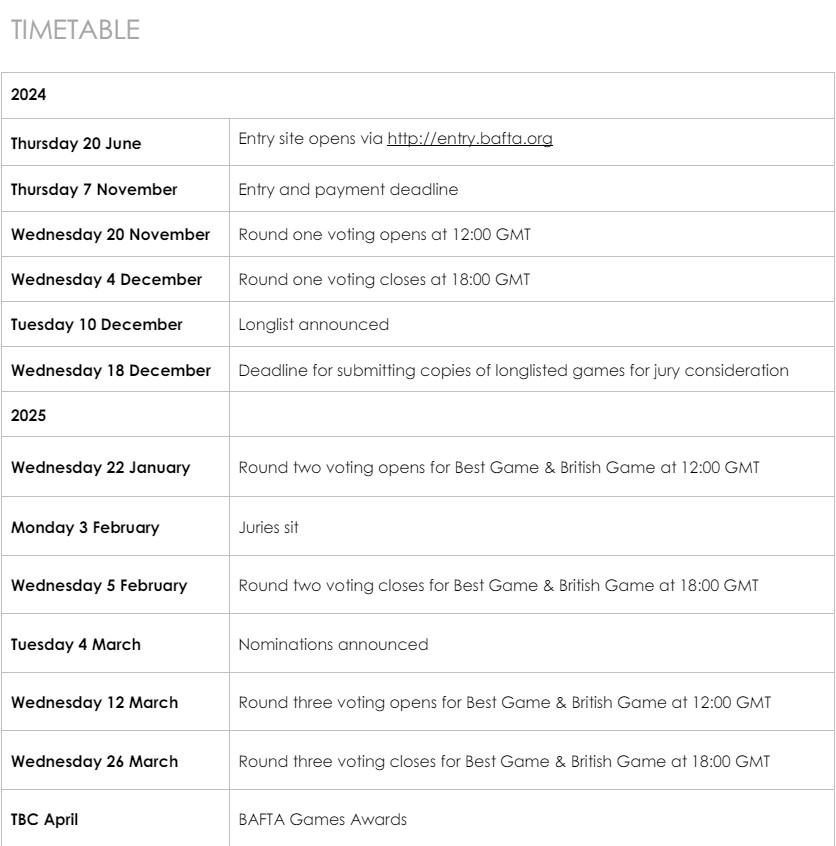Select the Wednesday 5 February date cell
Image resolution: width=836 pixels, height=846 pixels.
(98, 586)
